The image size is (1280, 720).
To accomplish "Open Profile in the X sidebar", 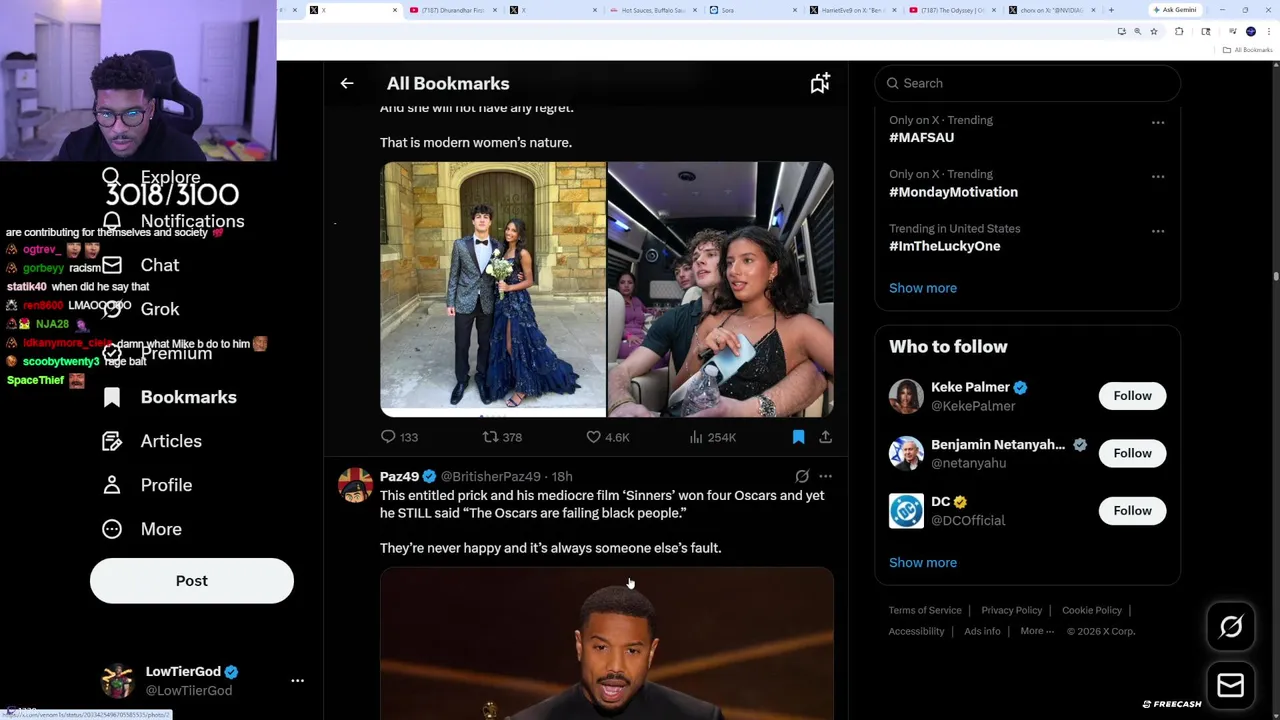I will (147, 485).
